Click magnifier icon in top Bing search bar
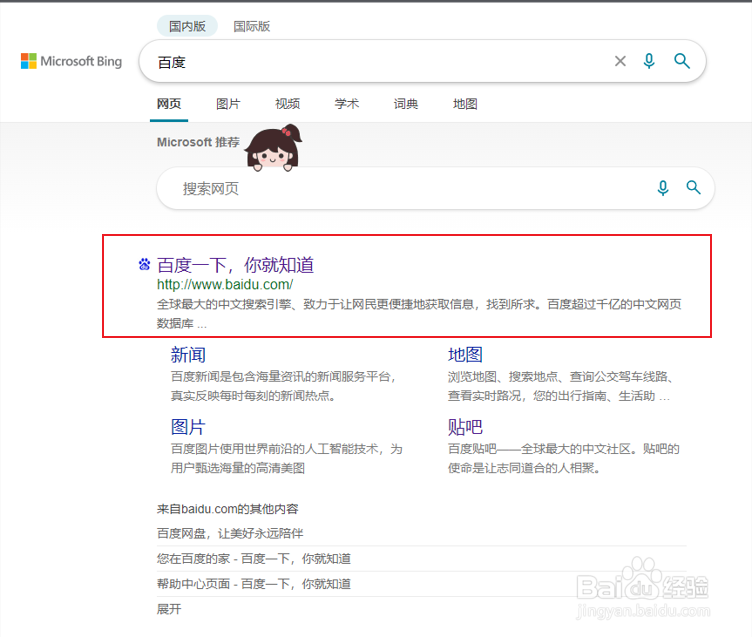 click(682, 61)
